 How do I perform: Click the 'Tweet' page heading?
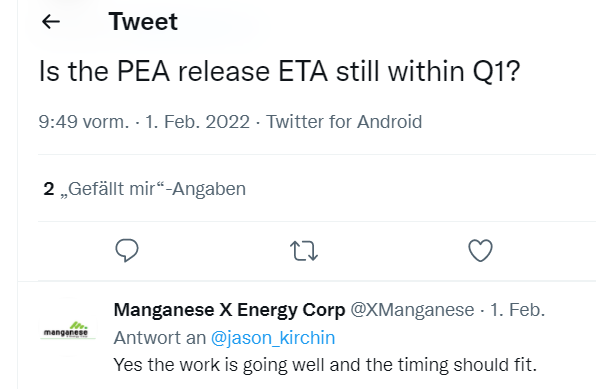pos(143,21)
